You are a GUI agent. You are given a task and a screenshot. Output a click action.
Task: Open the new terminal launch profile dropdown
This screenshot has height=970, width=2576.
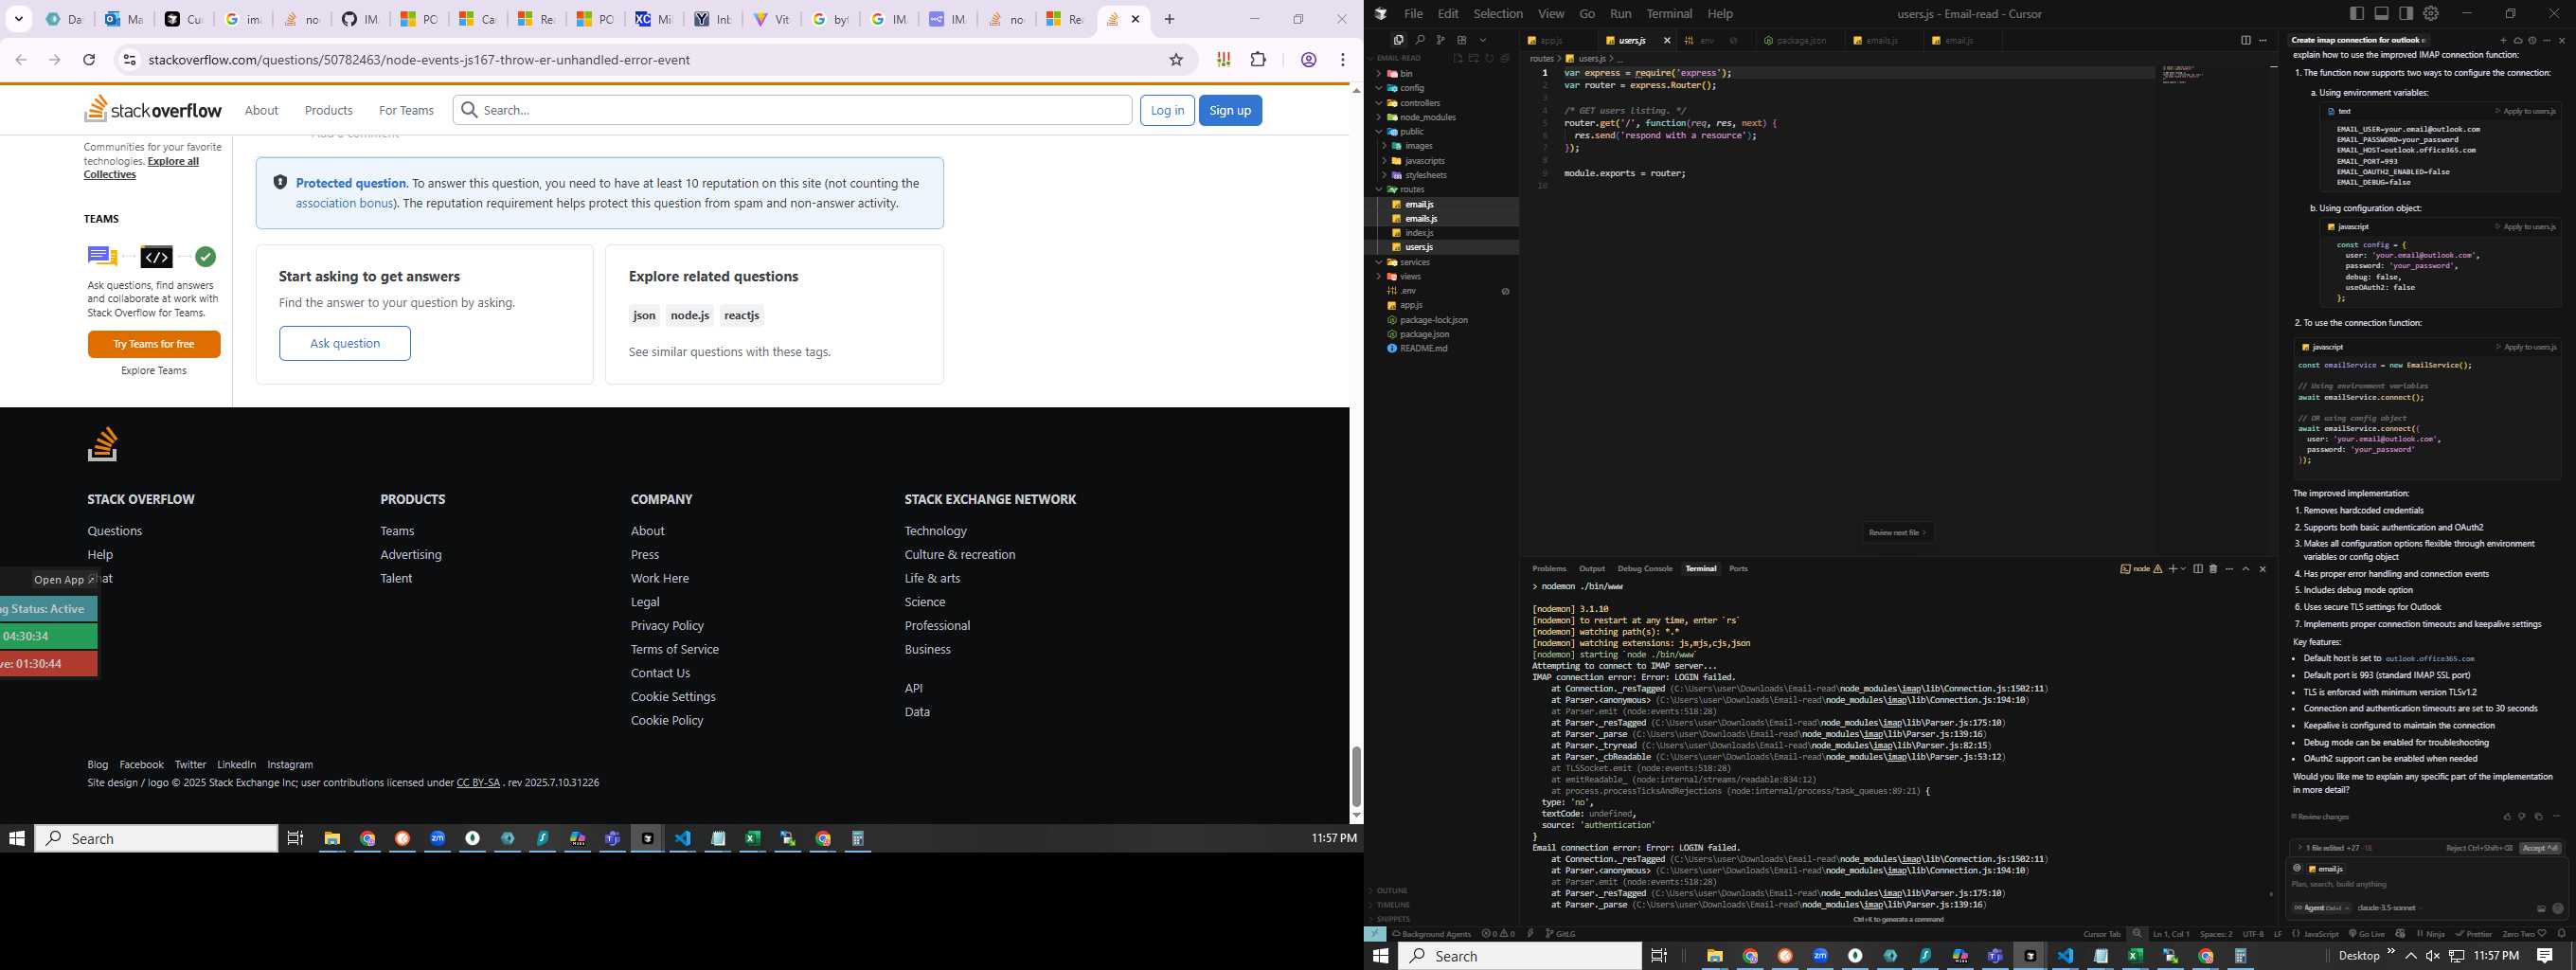(2184, 569)
